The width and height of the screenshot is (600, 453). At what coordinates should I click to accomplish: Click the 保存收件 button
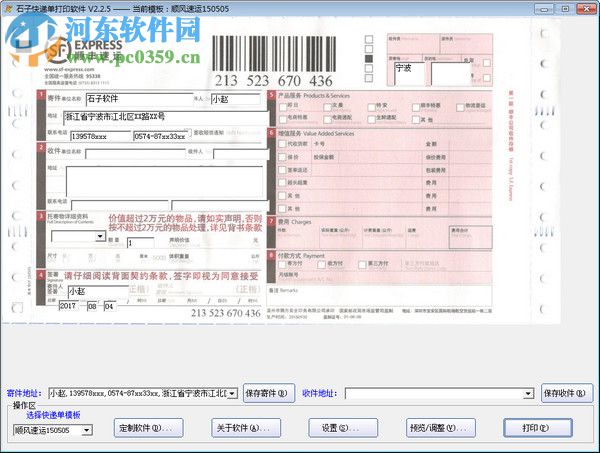click(567, 393)
